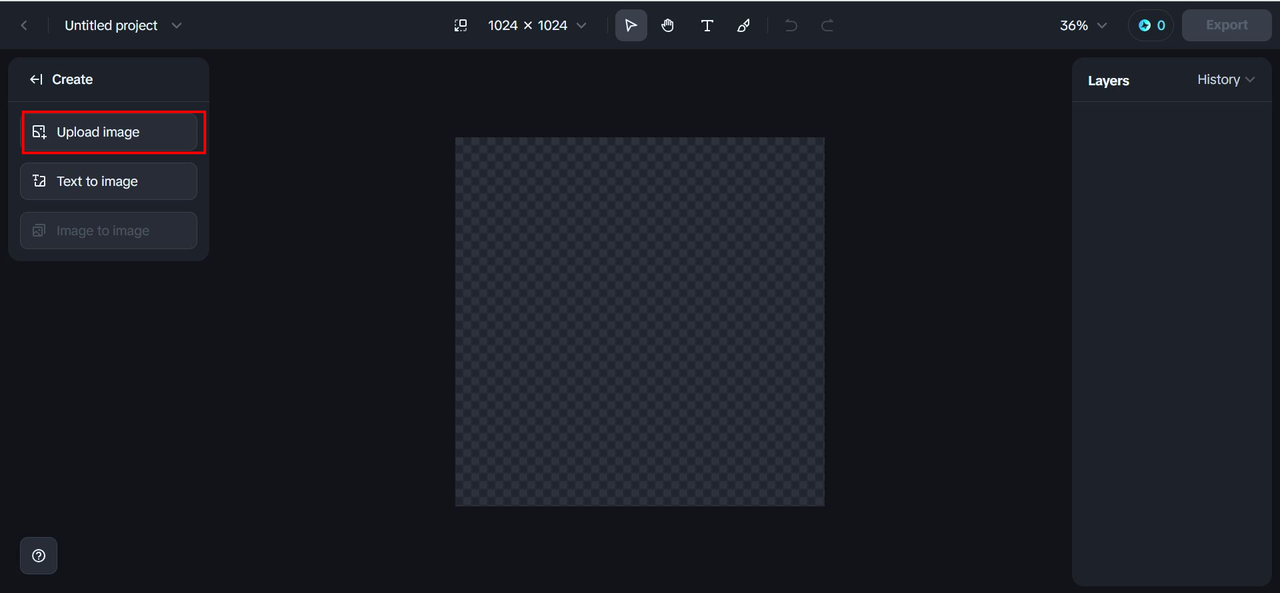Image resolution: width=1280 pixels, height=593 pixels.
Task: Click the transparent canvas area
Action: pos(640,322)
